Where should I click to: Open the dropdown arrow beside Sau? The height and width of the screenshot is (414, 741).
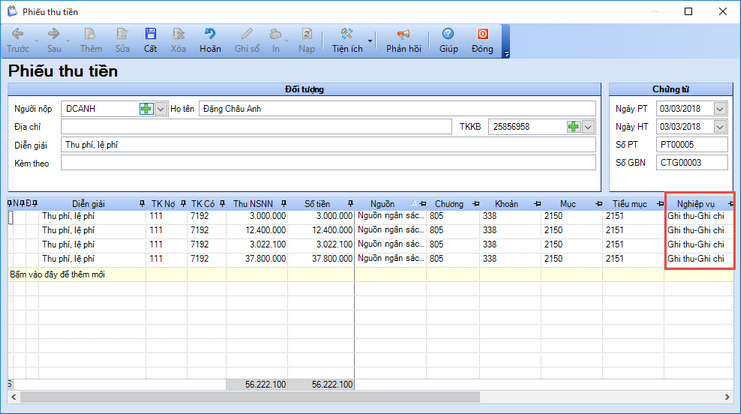pos(68,41)
